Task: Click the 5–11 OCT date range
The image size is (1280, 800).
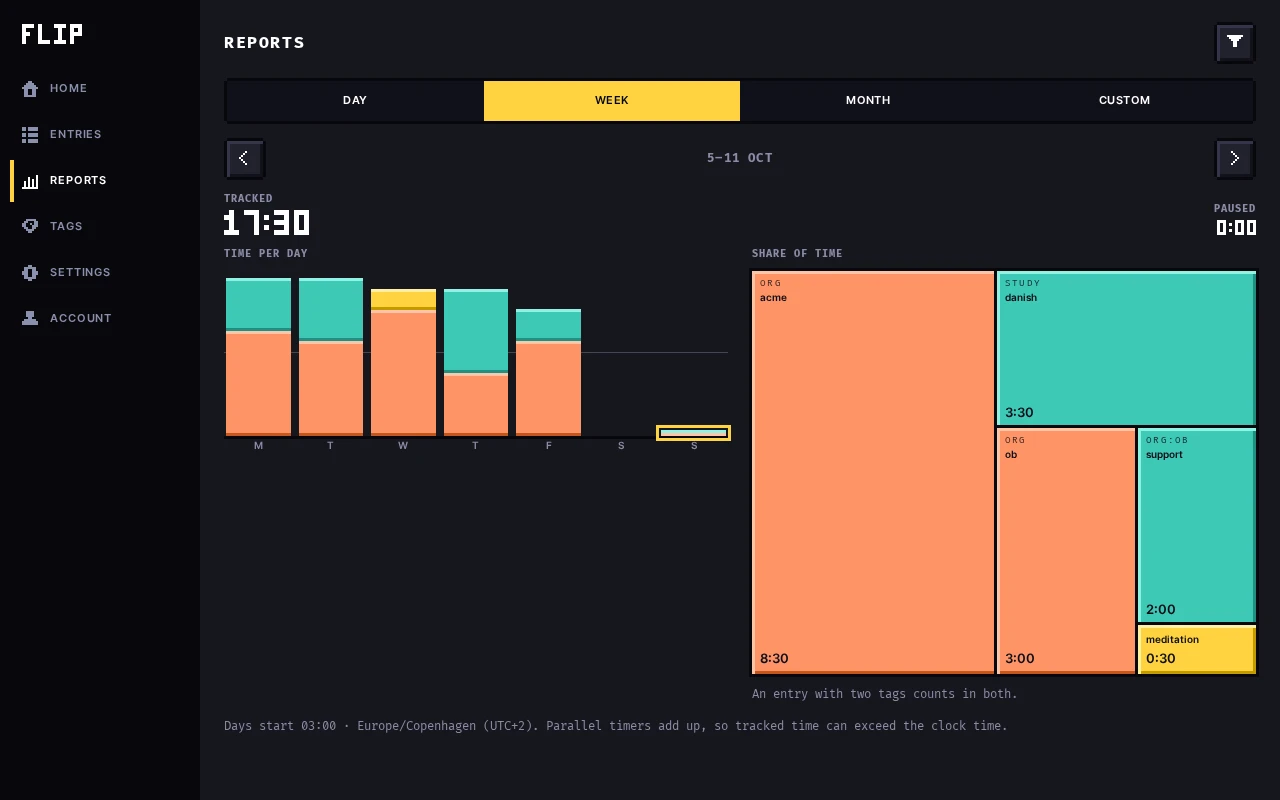Action: point(740,158)
